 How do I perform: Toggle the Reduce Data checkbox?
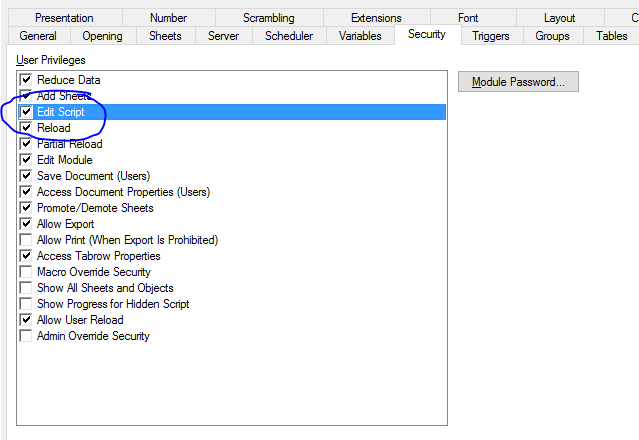pos(26,80)
